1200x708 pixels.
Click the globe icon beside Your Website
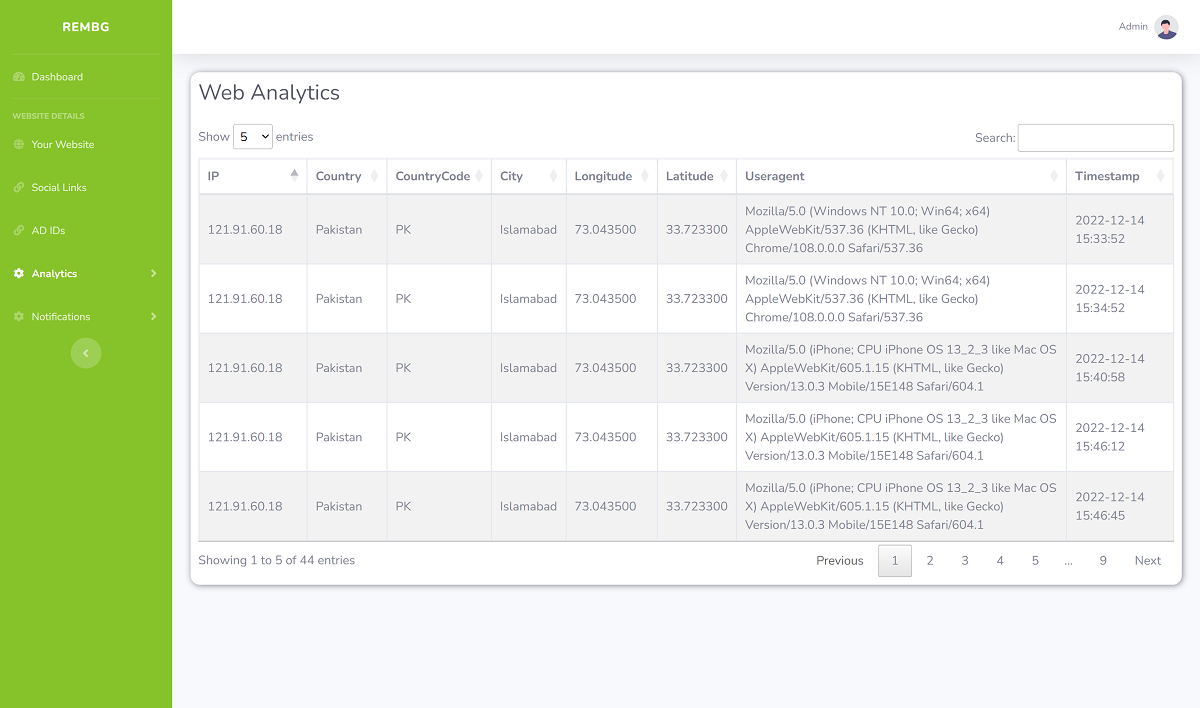pos(18,145)
